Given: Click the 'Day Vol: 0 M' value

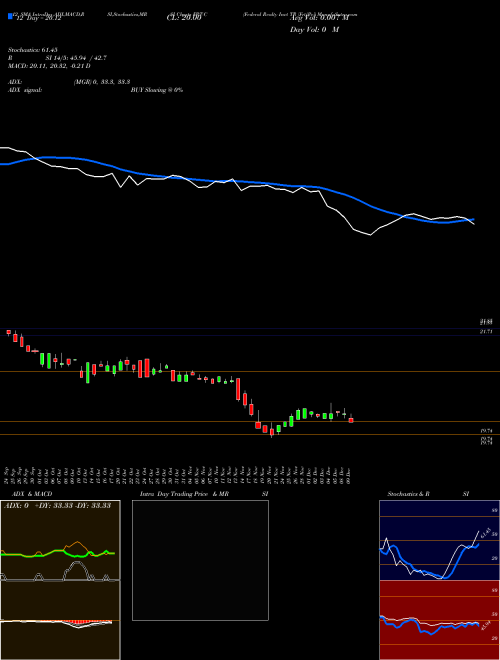Looking at the screenshot, I should (314, 30).
